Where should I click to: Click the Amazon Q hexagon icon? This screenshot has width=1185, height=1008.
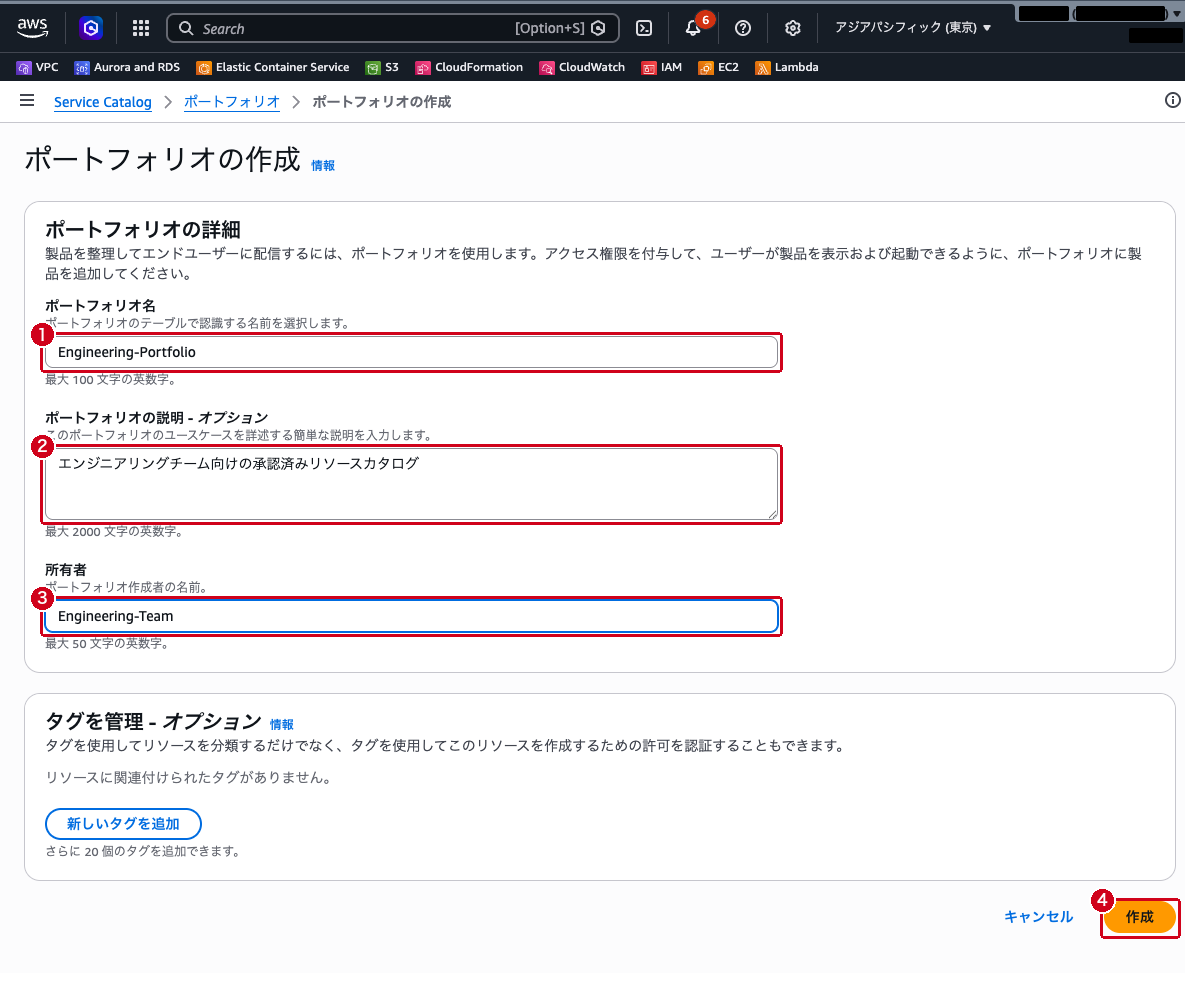[x=91, y=28]
